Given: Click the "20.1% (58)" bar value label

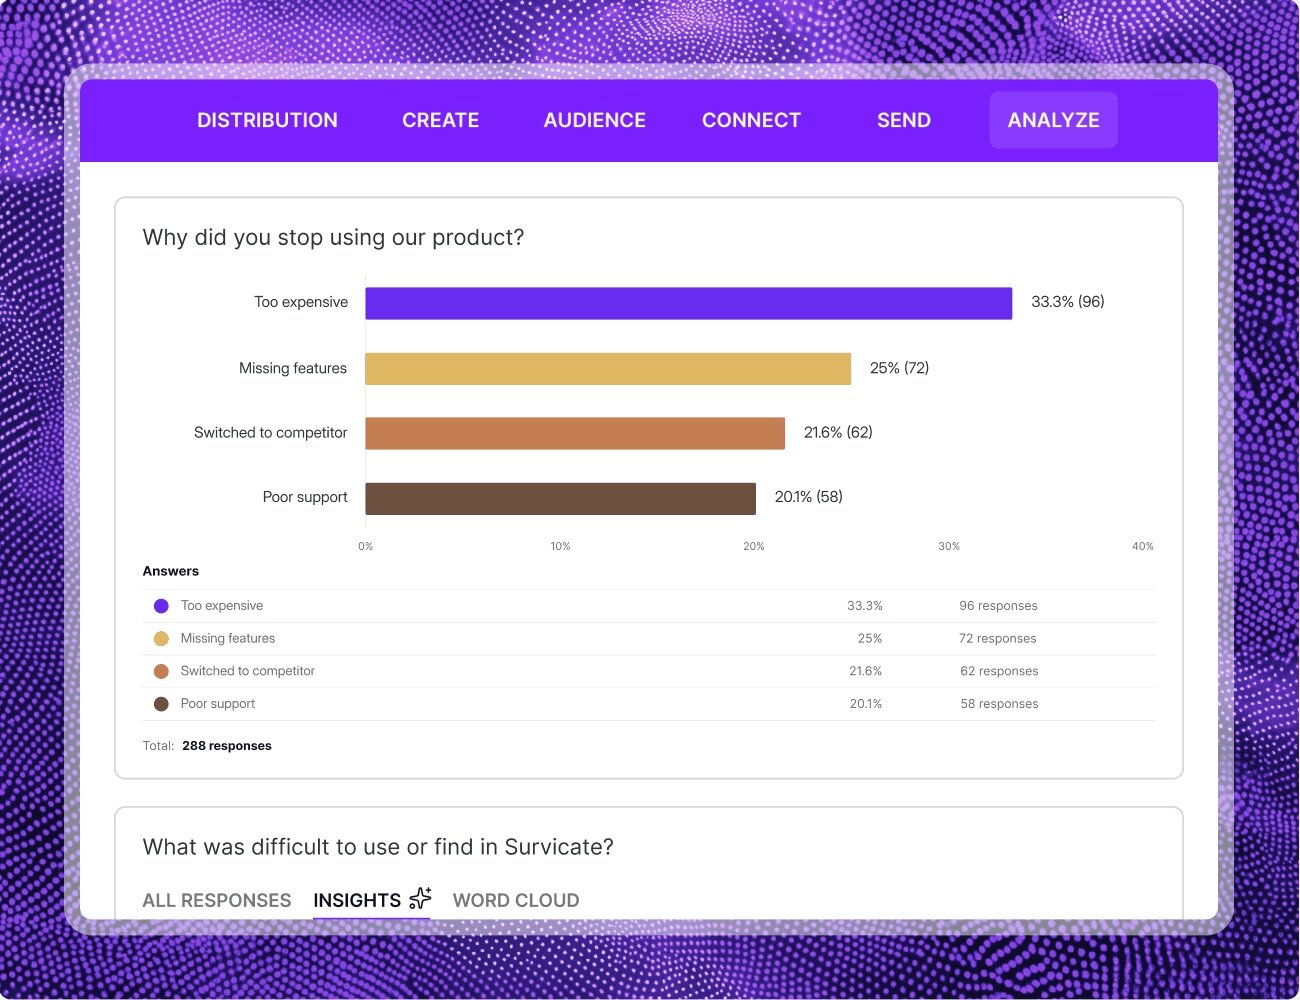Looking at the screenshot, I should 809,497.
